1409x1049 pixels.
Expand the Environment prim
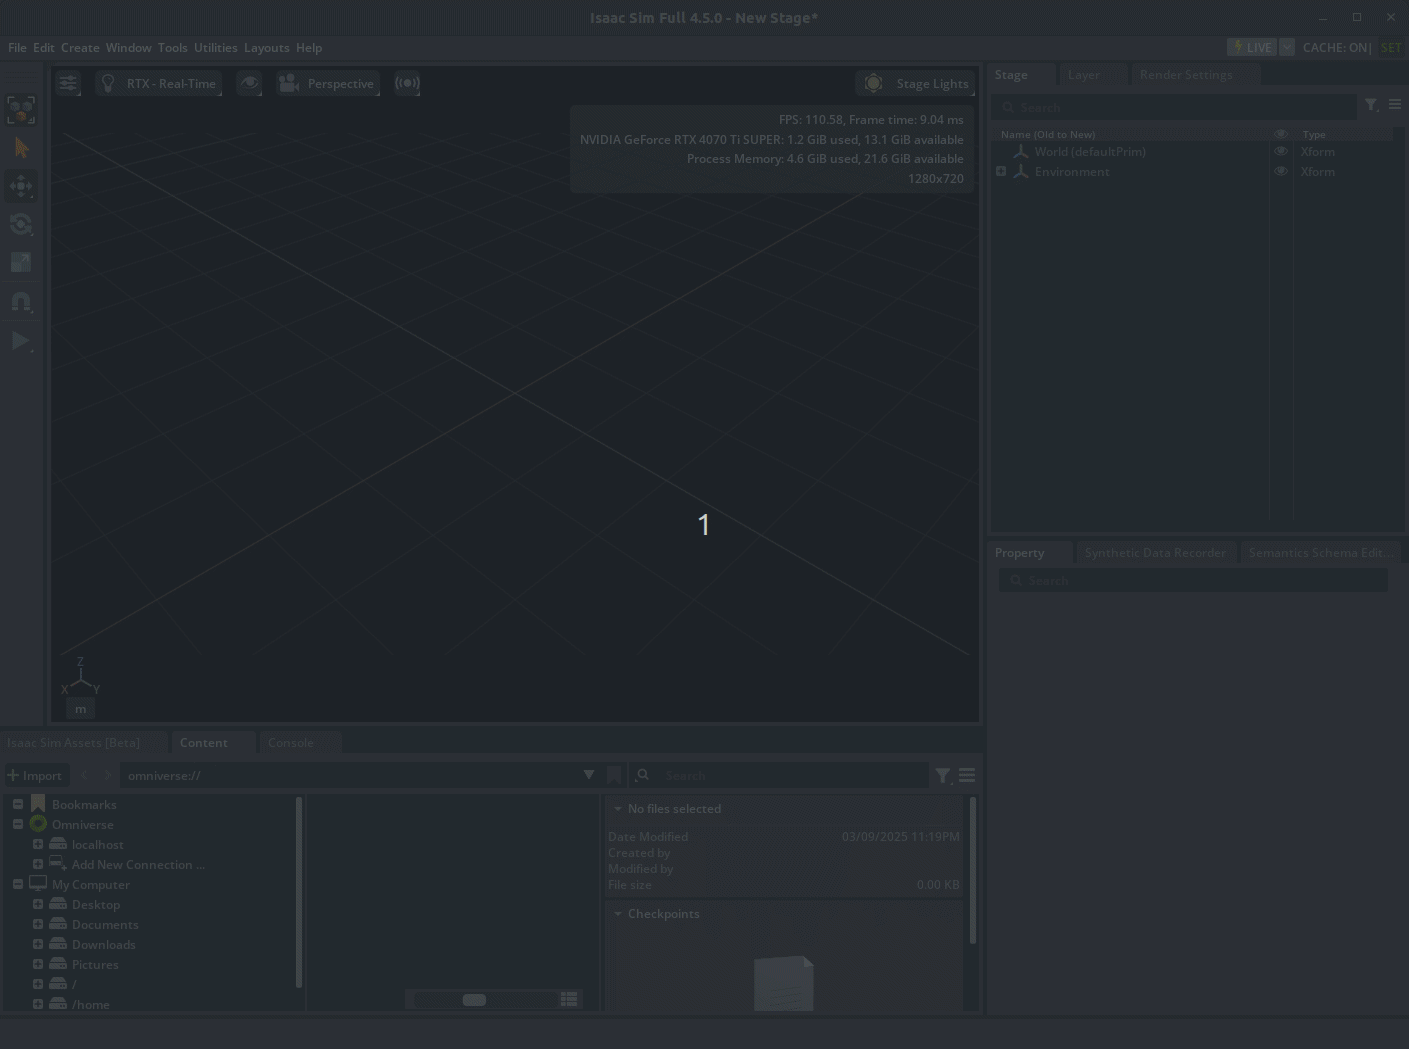1001,172
